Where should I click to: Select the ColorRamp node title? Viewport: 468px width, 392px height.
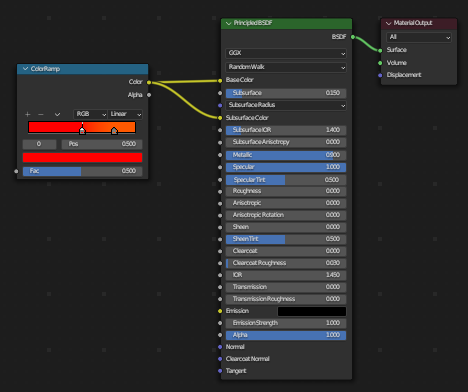tap(45, 69)
